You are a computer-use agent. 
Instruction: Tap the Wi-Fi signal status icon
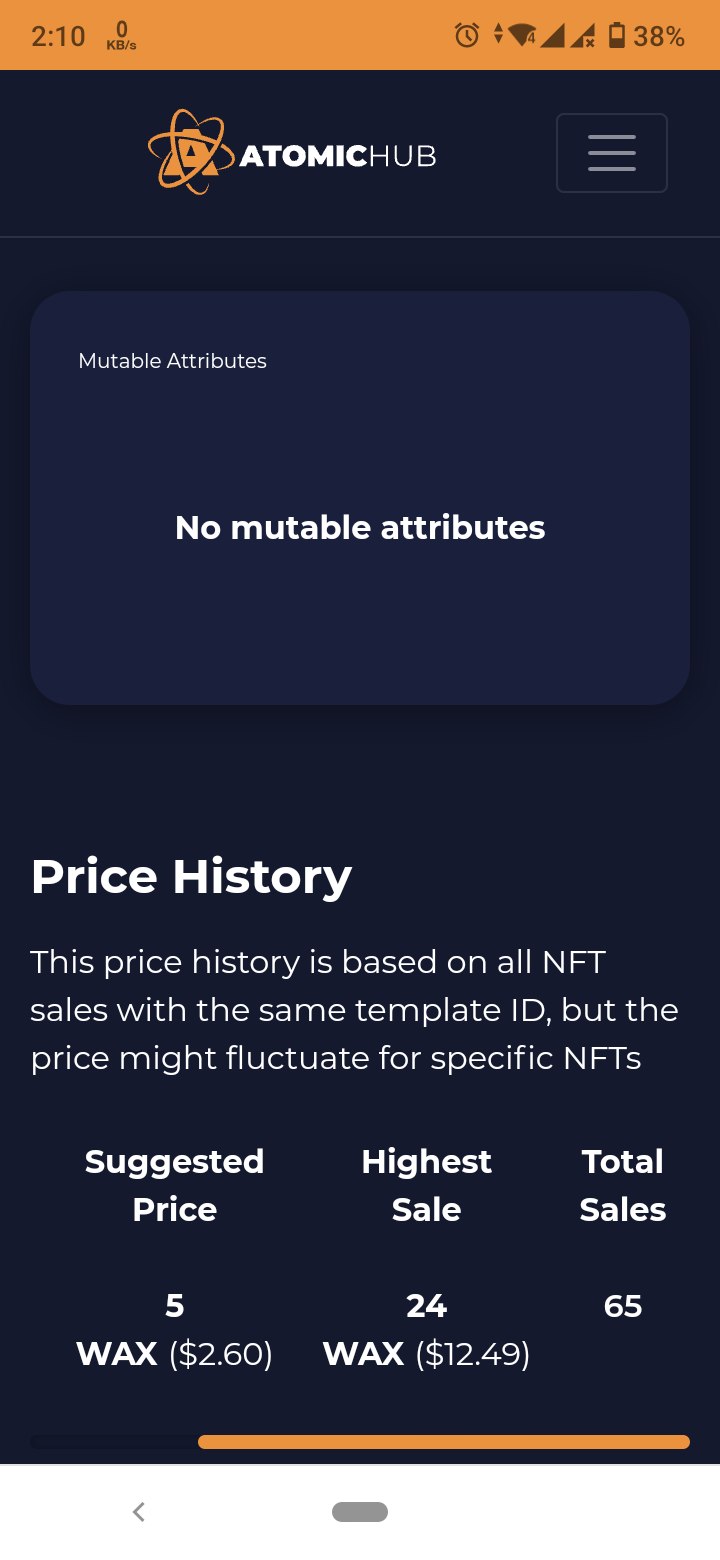coord(523,36)
